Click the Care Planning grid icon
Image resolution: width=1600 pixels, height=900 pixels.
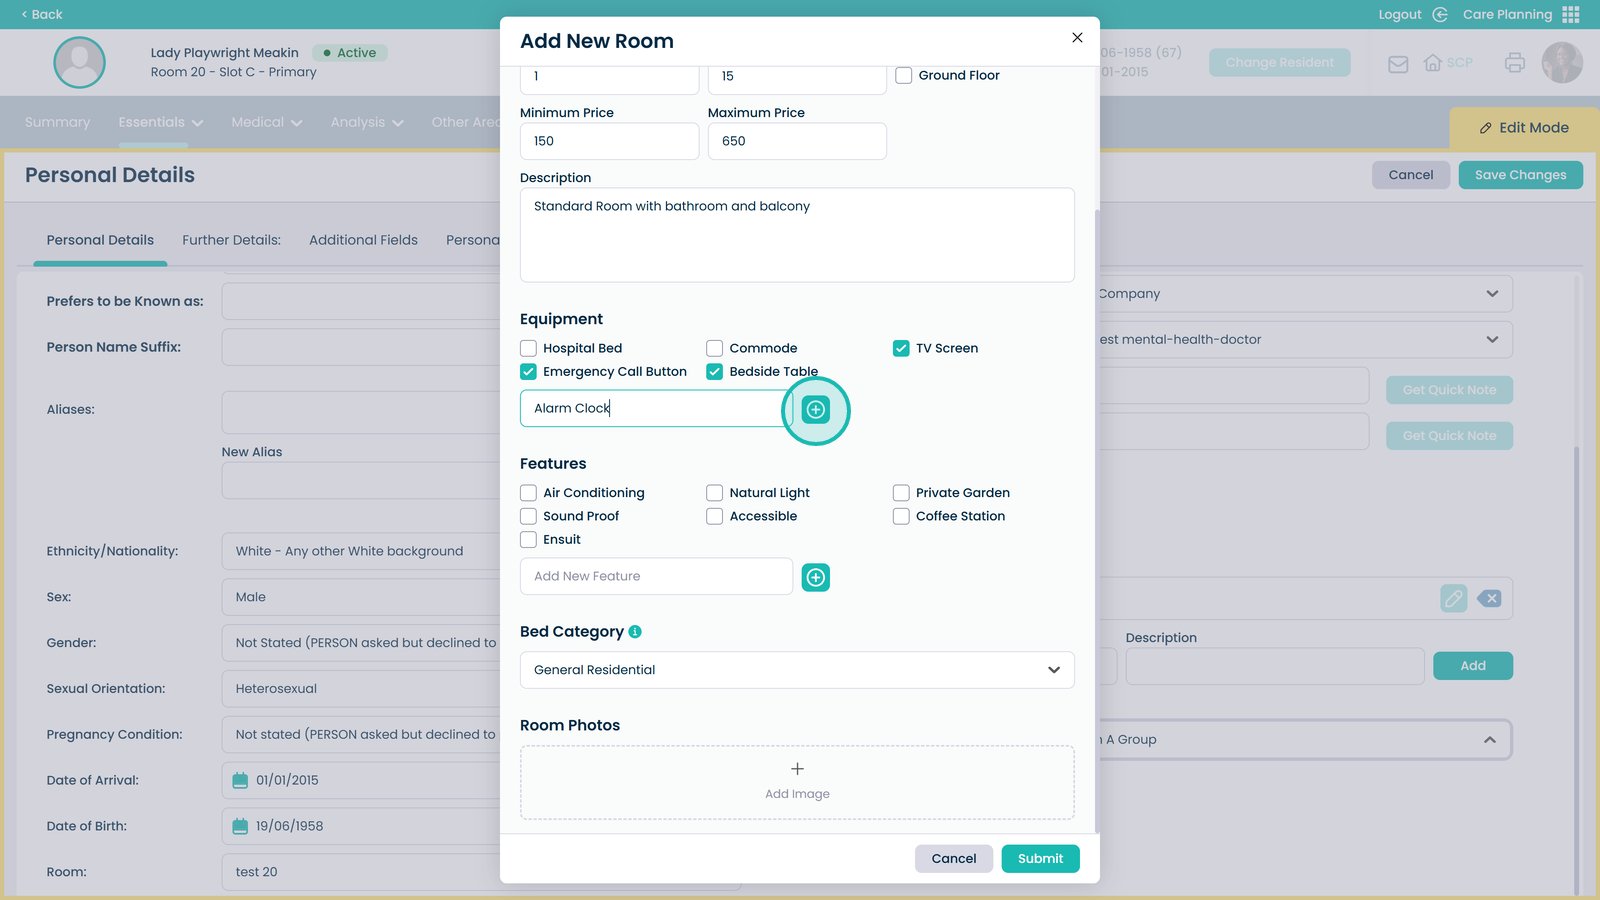[x=1571, y=15]
